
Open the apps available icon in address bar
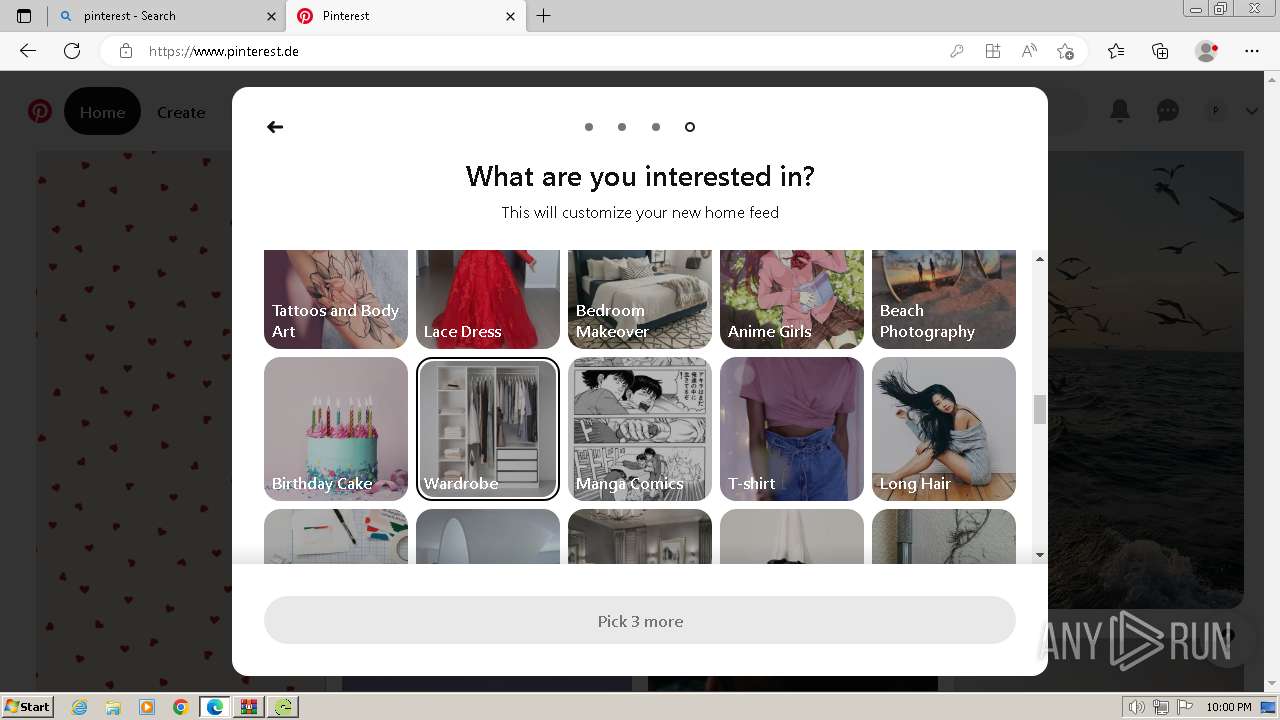pos(993,51)
